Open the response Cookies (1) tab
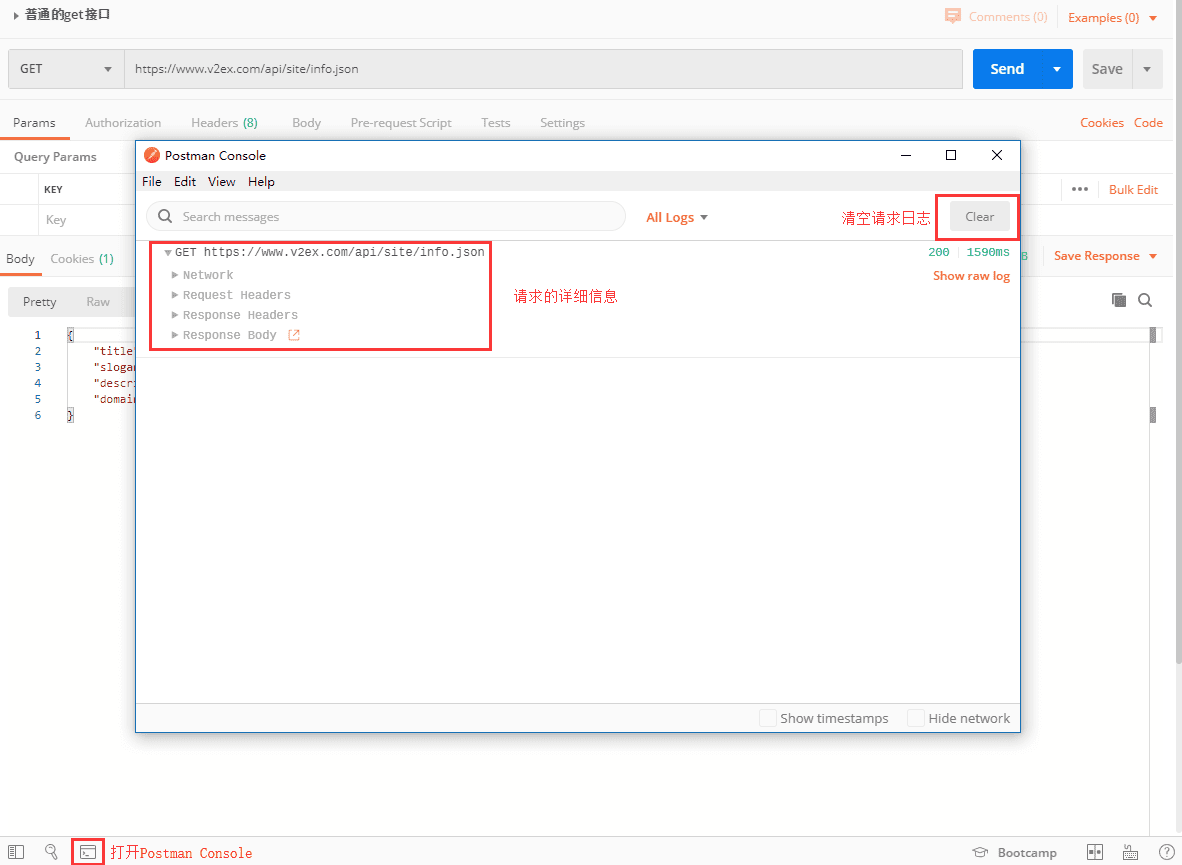This screenshot has width=1182, height=865. (82, 259)
